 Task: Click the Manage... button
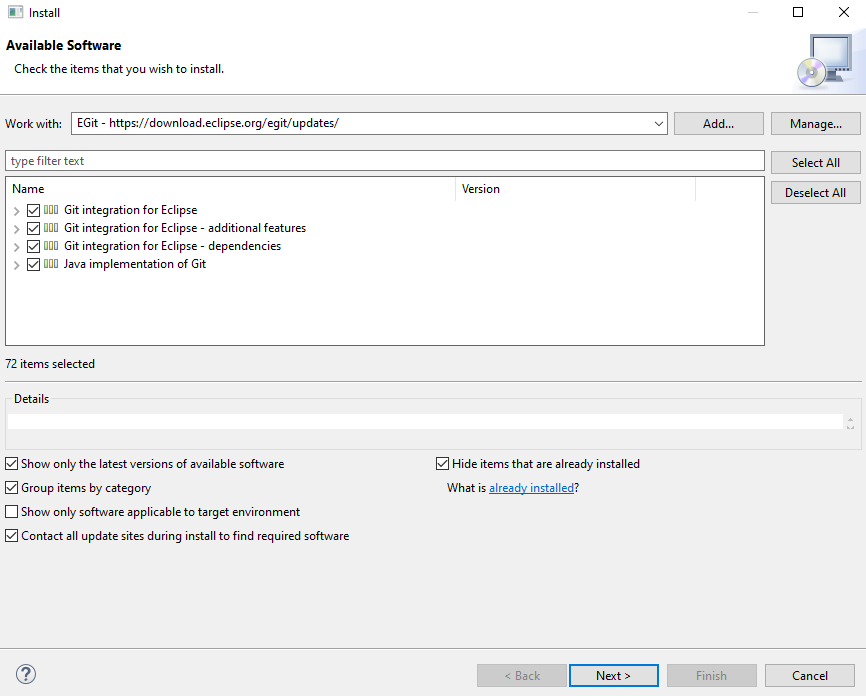[x=816, y=124]
